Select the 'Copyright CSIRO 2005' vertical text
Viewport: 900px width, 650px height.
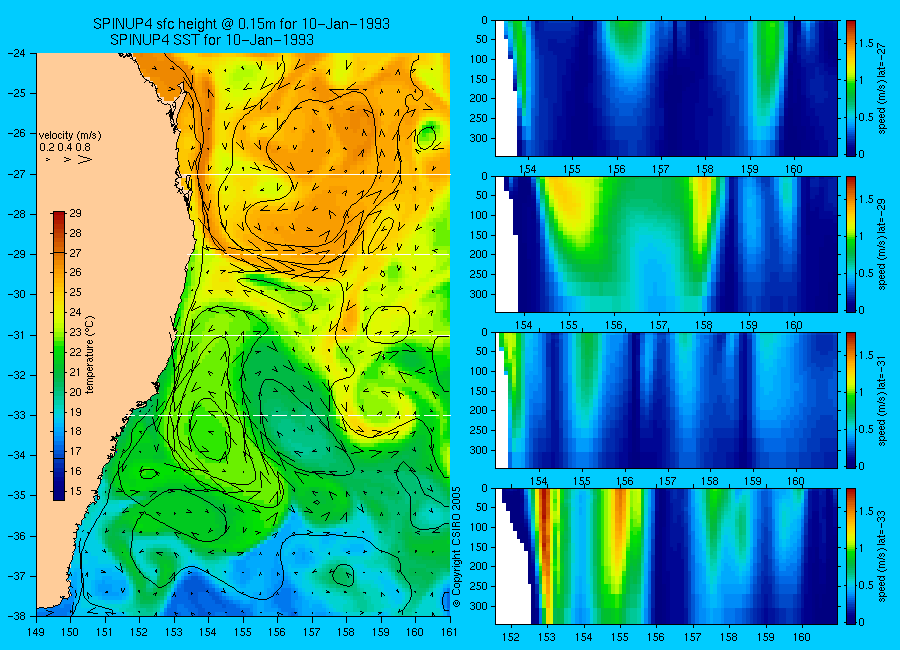457,547
